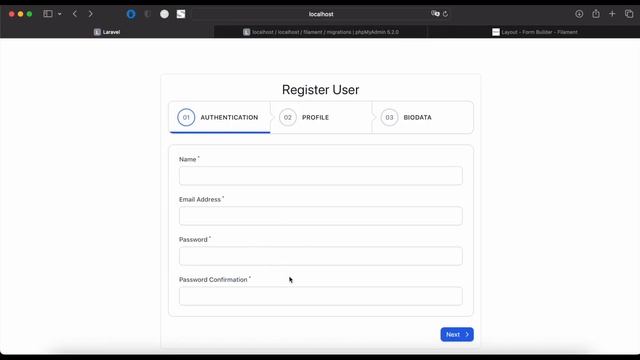Select the 03 Biodata wizard step
This screenshot has height=360, width=640.
click(423, 118)
